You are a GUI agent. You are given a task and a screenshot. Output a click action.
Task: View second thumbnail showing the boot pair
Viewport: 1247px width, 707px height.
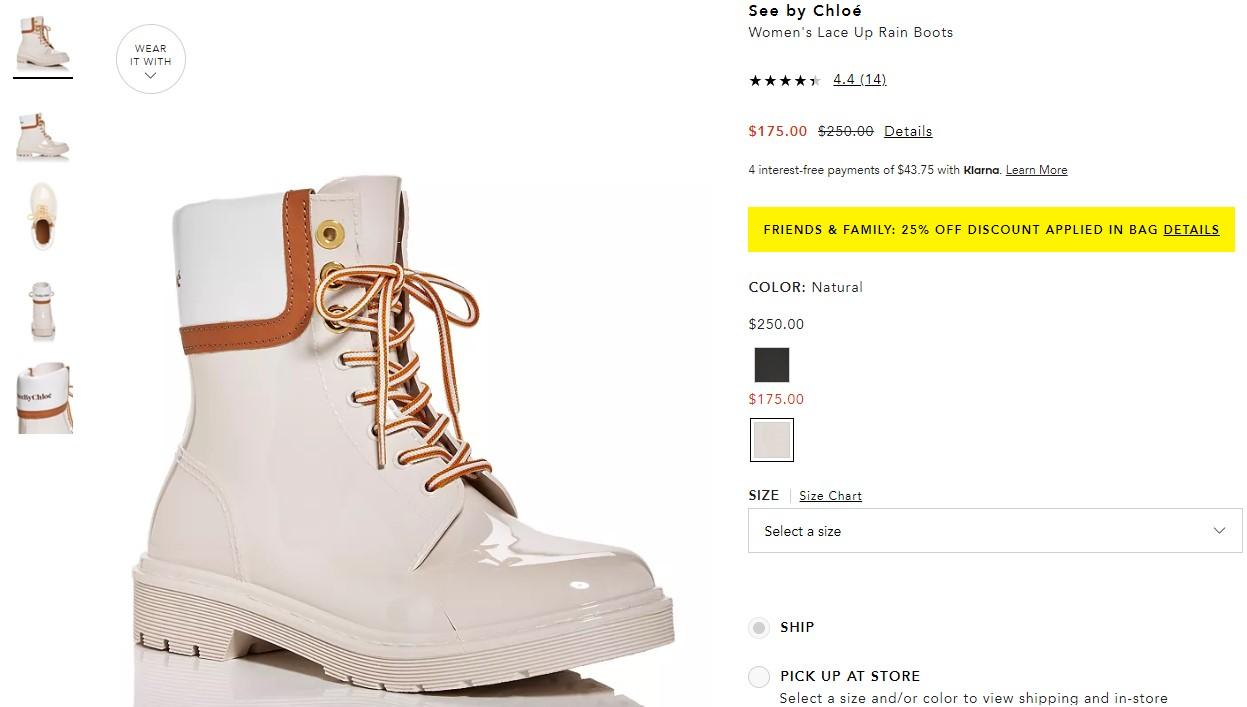[x=44, y=135]
